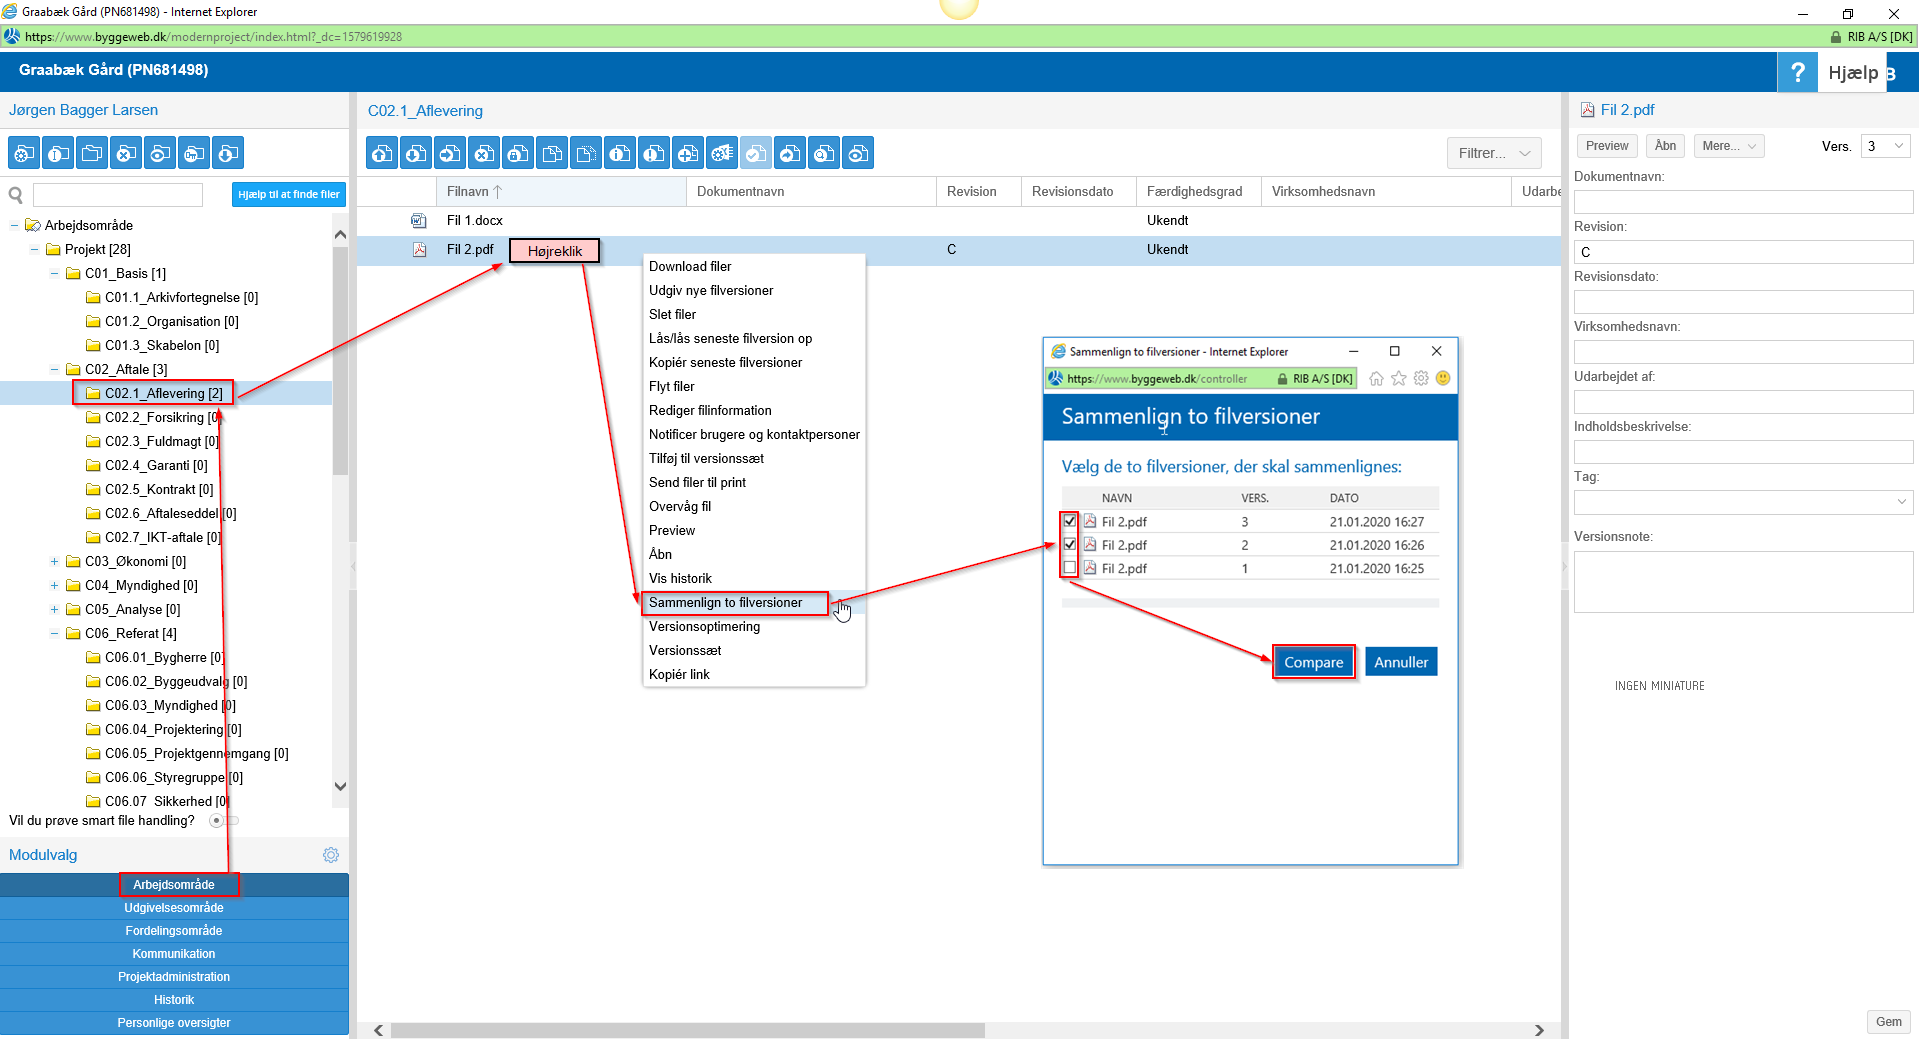Click the file information icon in file toolbar
The width and height of the screenshot is (1919, 1039).
pyautogui.click(x=620, y=153)
